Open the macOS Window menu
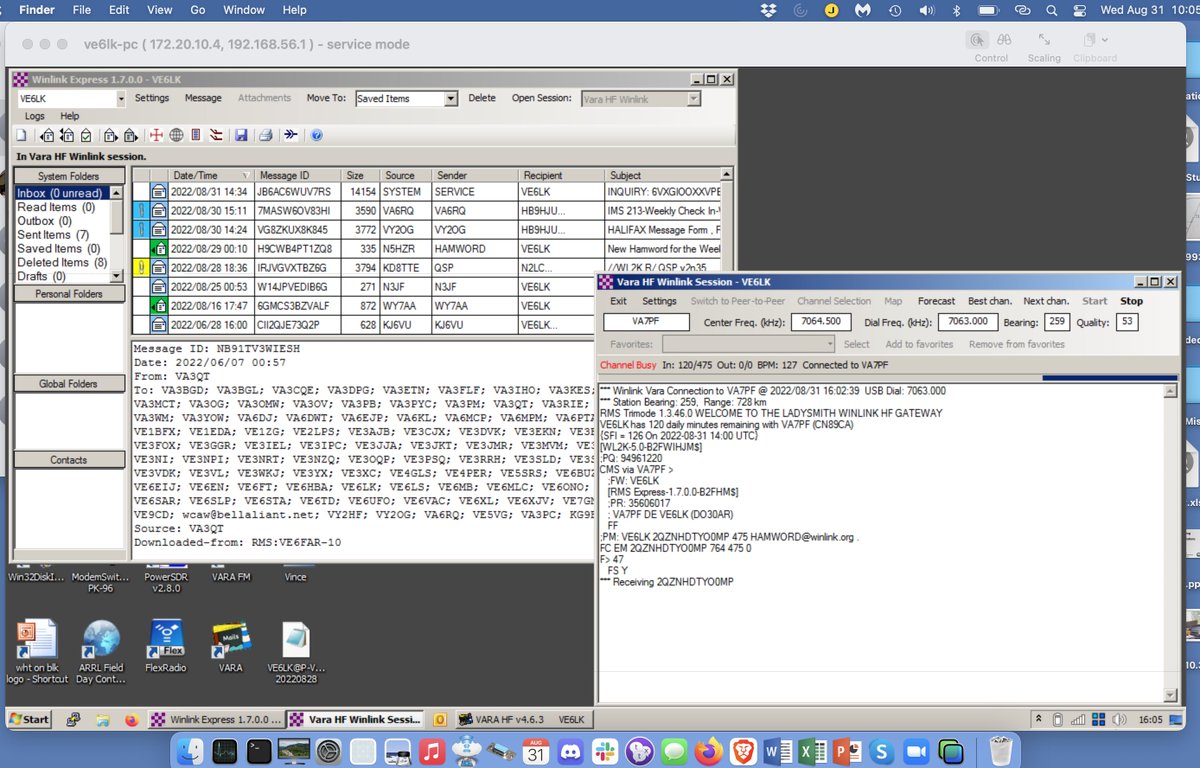The height and width of the screenshot is (768, 1200). point(244,10)
